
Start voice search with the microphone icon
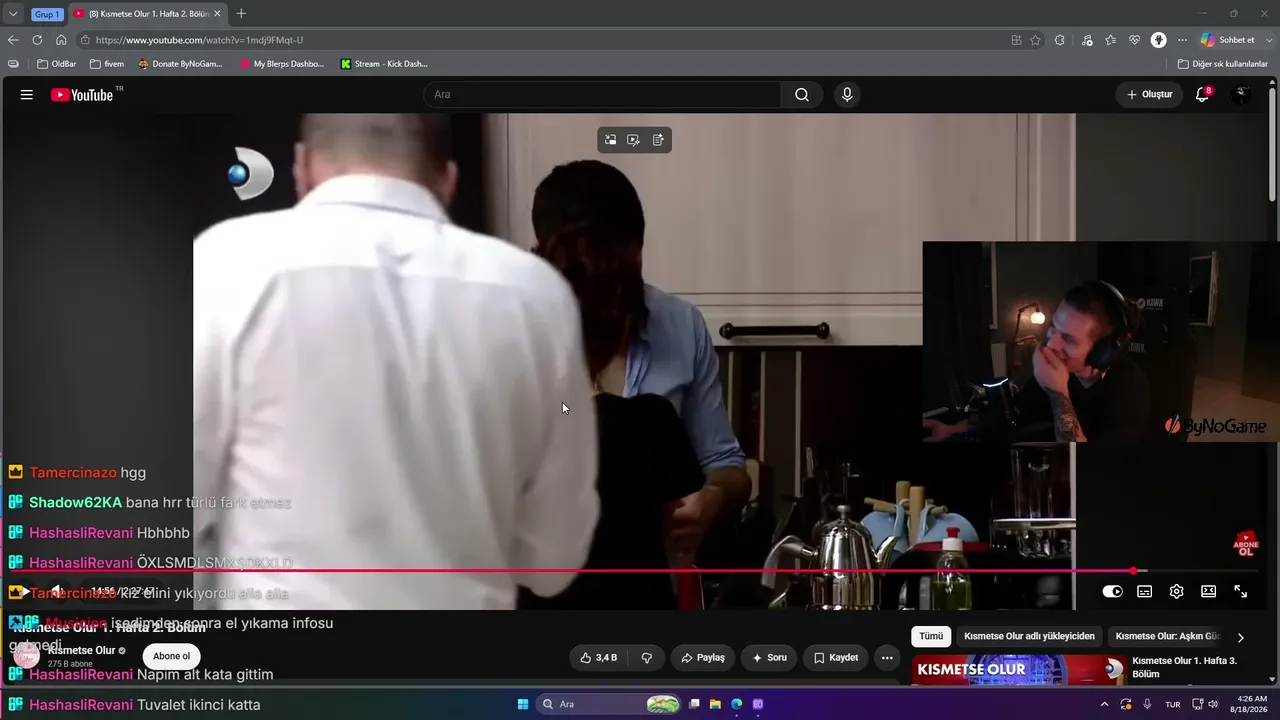click(x=847, y=95)
